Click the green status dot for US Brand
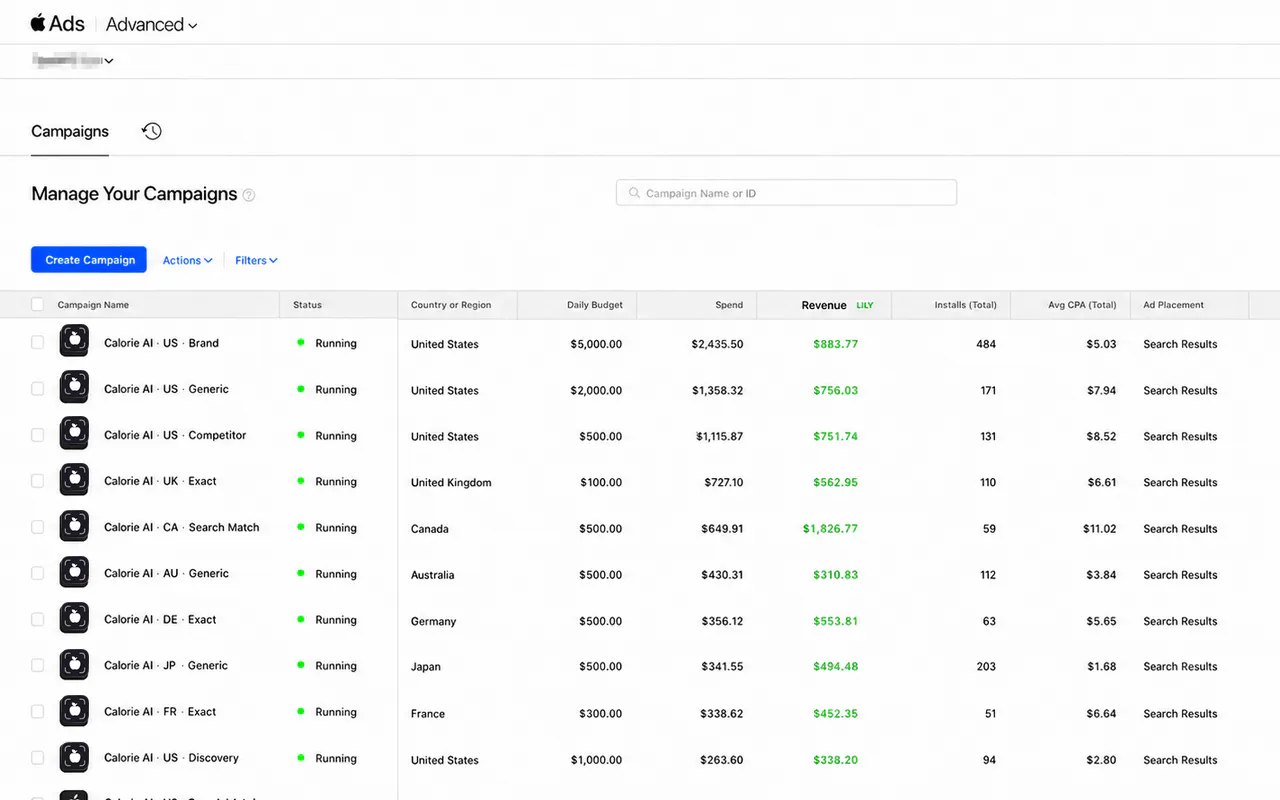This screenshot has width=1280, height=800. 300,342
